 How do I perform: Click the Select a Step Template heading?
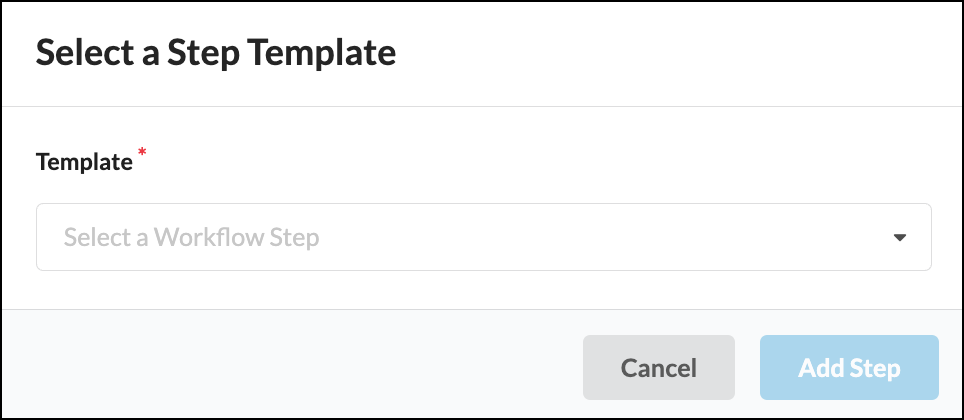pyautogui.click(x=216, y=53)
